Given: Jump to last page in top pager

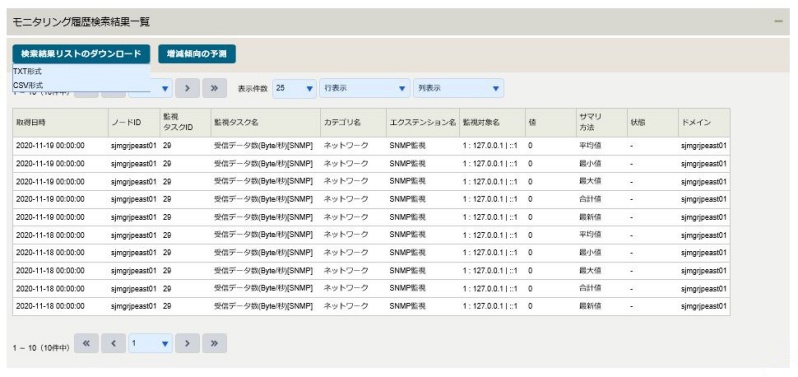Looking at the screenshot, I should (214, 88).
